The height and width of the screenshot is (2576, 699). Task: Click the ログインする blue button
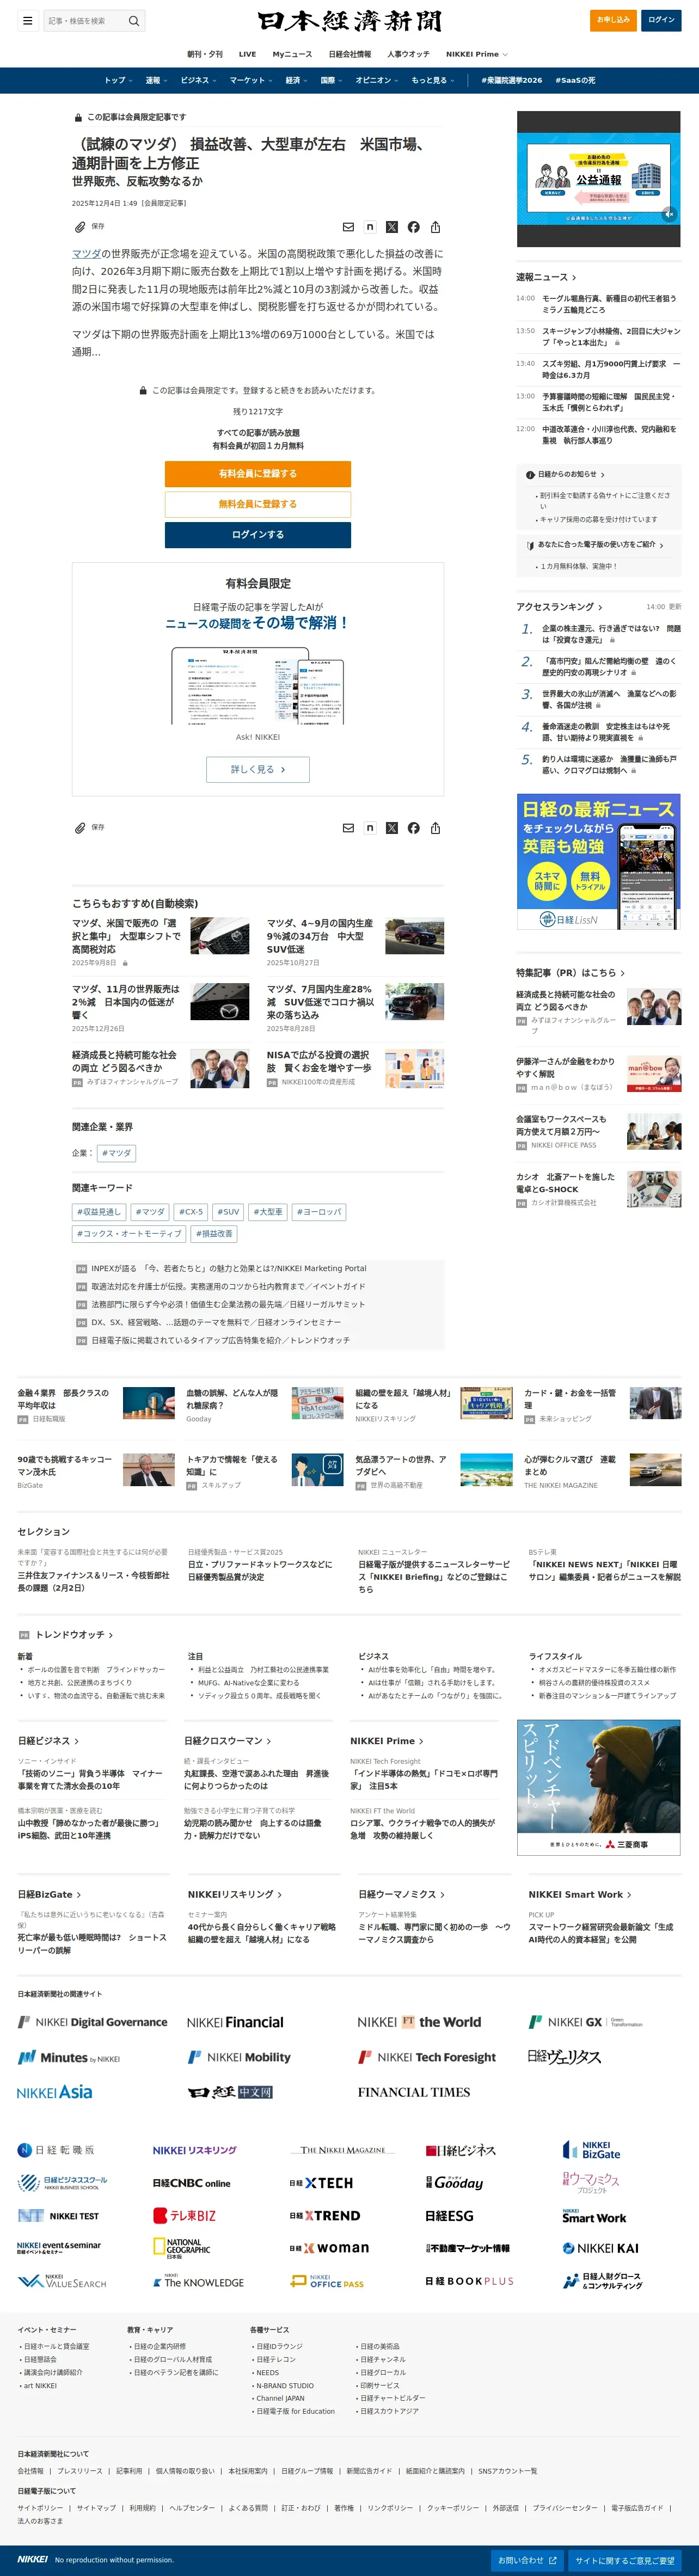pyautogui.click(x=258, y=535)
